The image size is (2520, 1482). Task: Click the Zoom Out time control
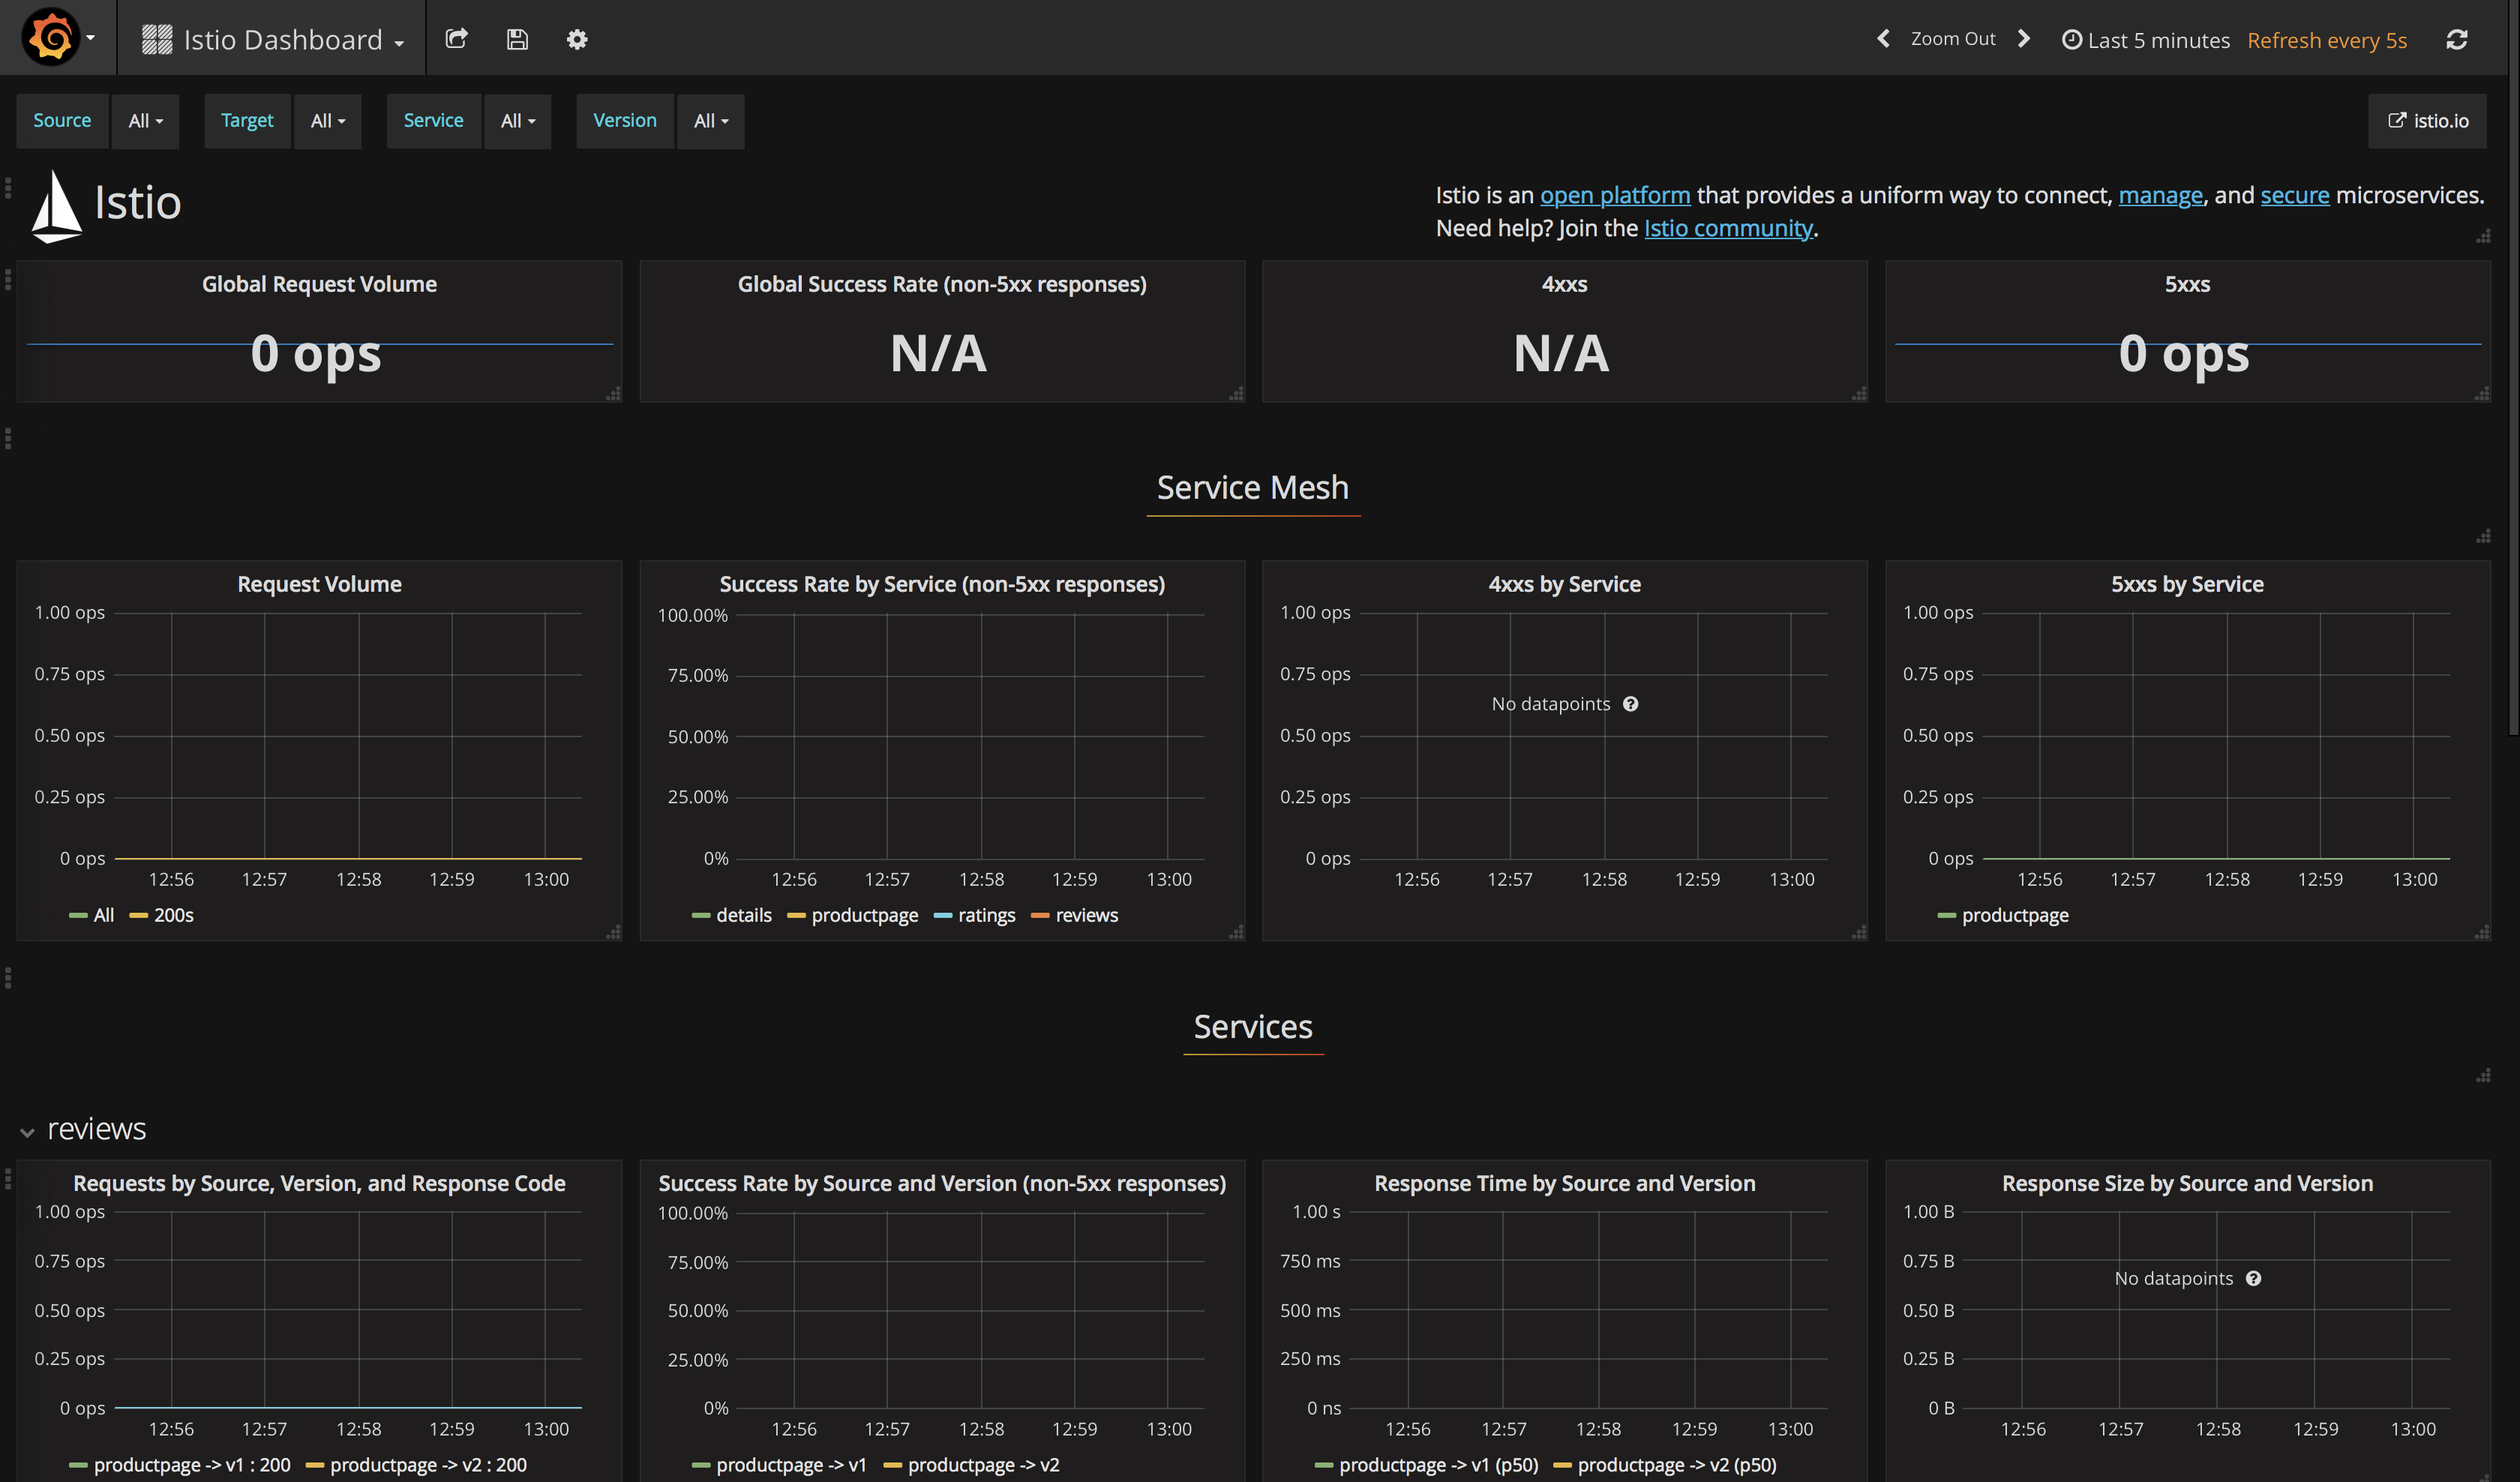[x=1952, y=39]
